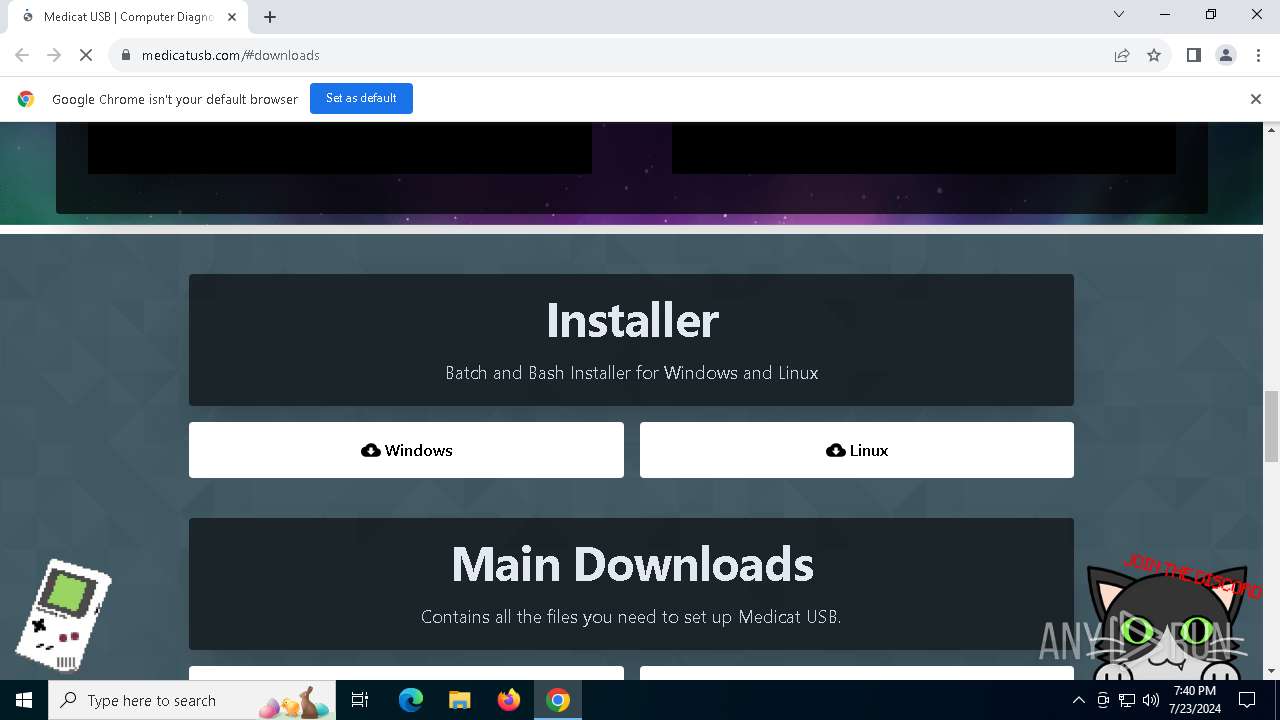This screenshot has height=720, width=1280.
Task: Go forward one page
Action: 54,55
